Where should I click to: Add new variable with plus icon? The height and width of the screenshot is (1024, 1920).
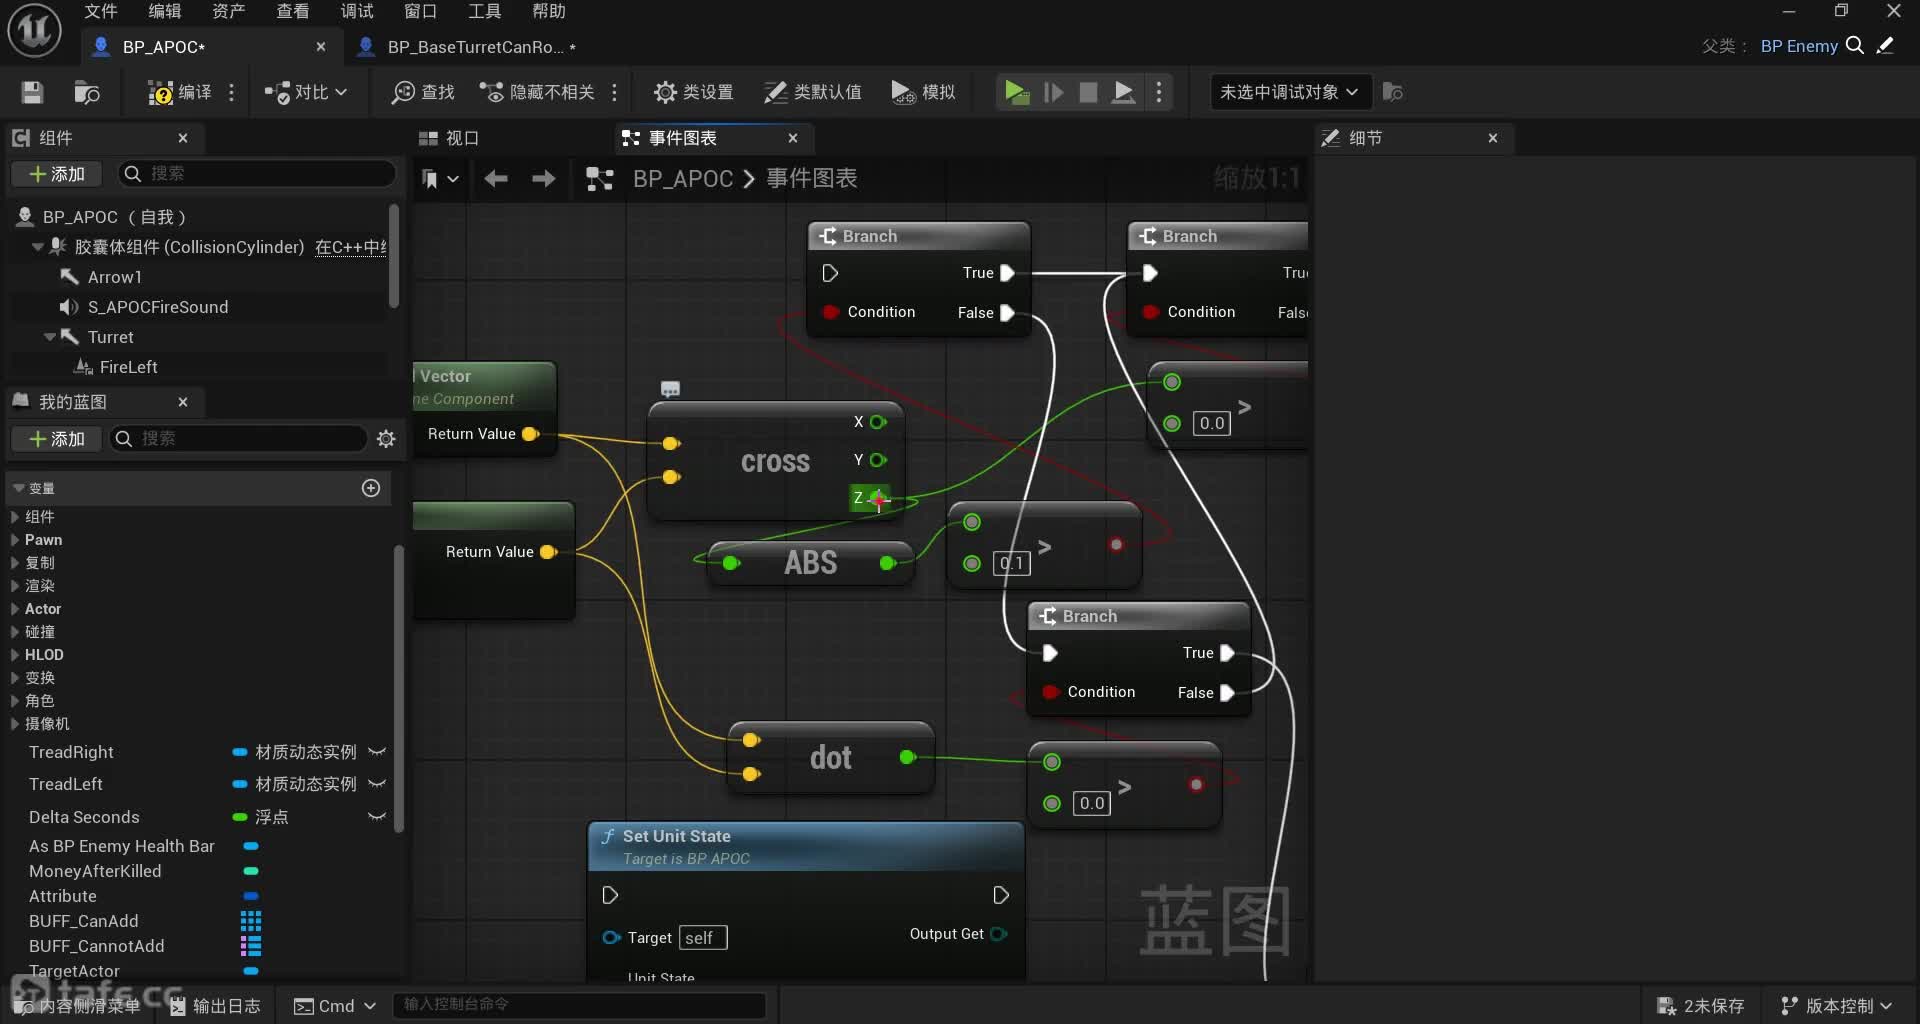point(371,488)
